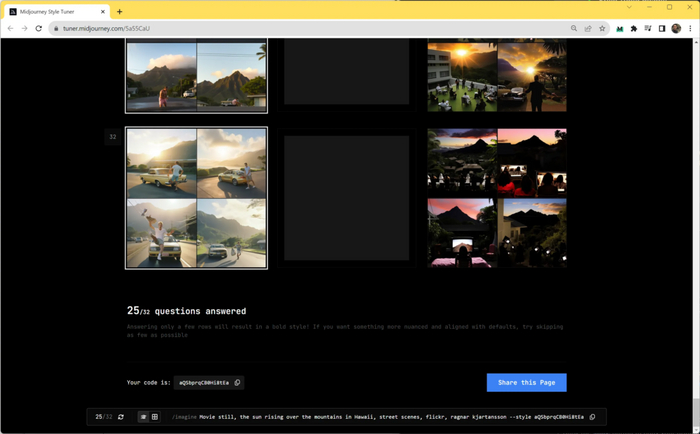The image size is (700, 434).
Task: Open the media control playlist icon
Action: (x=648, y=29)
